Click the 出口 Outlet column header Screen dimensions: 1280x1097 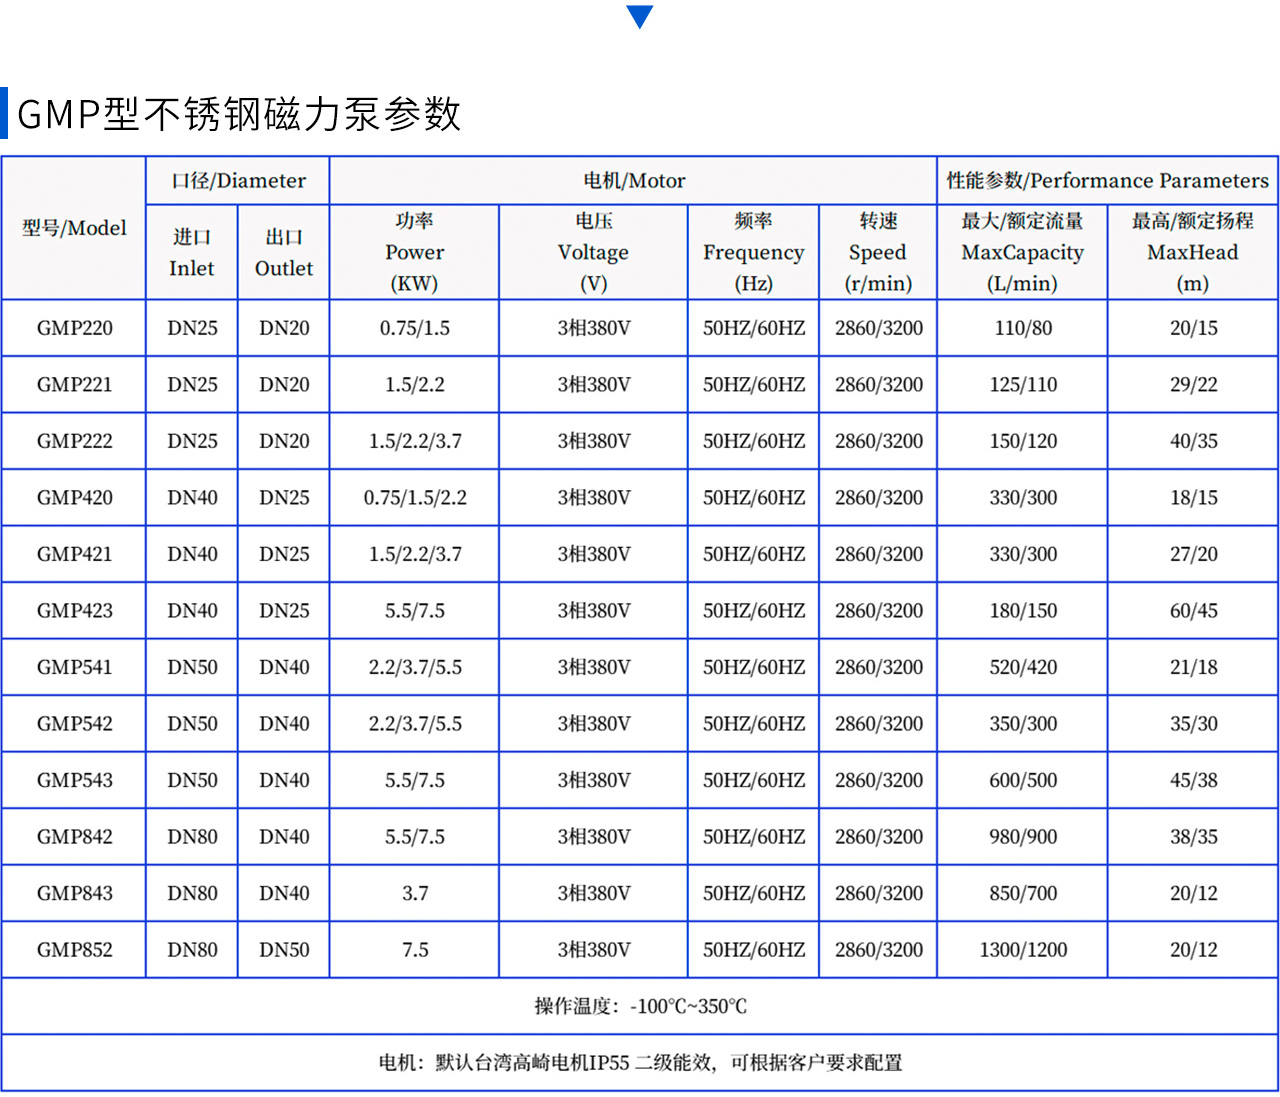click(284, 252)
